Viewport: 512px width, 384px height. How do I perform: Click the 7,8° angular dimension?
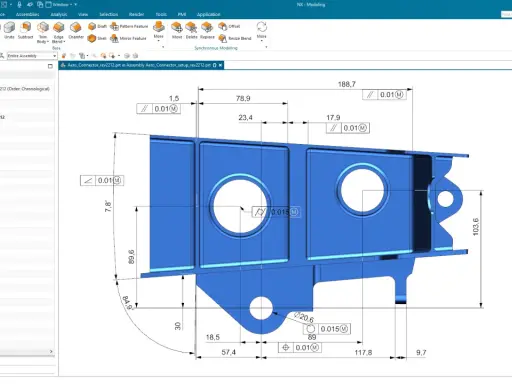pyautogui.click(x=108, y=206)
